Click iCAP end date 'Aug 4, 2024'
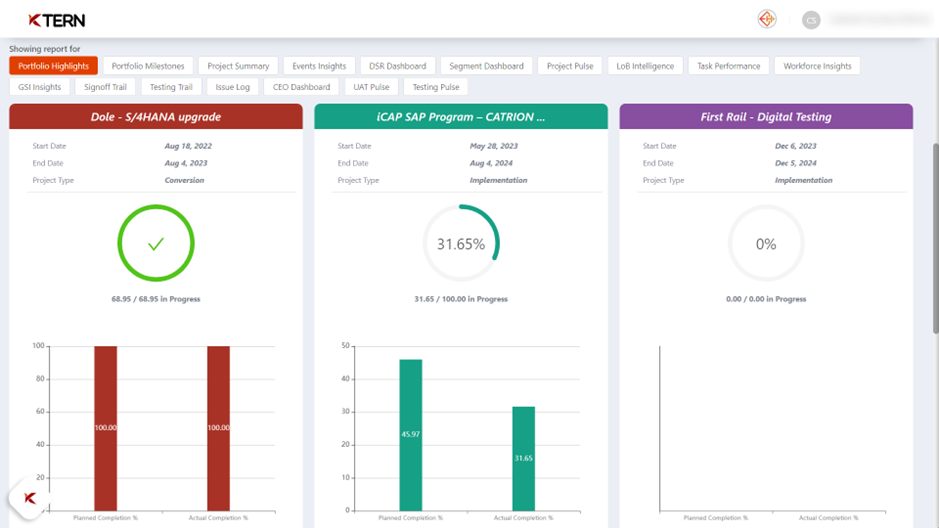The width and height of the screenshot is (939, 528). pyautogui.click(x=491, y=163)
